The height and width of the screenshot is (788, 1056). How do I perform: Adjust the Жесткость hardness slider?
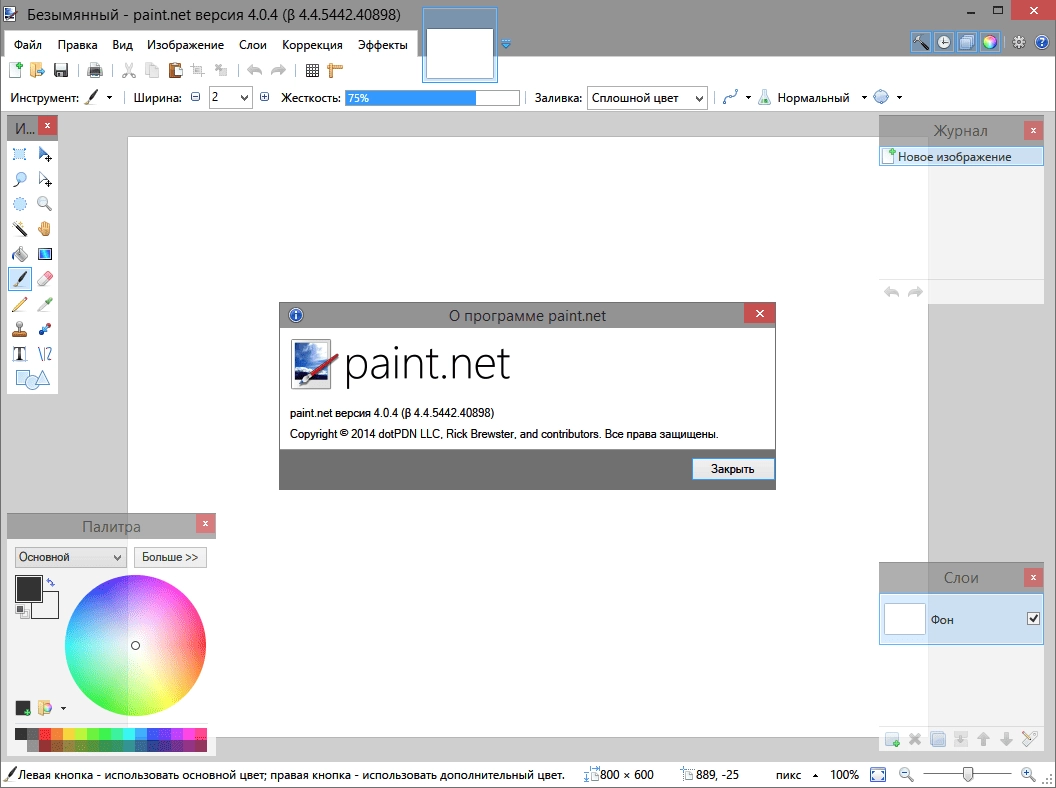432,98
